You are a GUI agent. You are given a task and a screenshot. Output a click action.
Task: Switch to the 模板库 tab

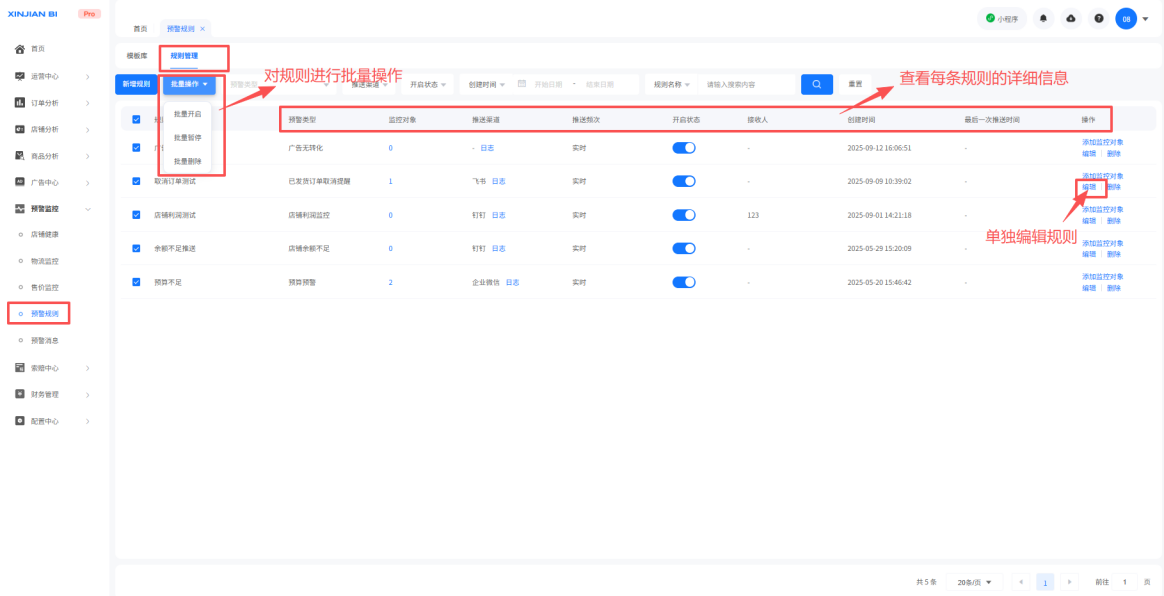pyautogui.click(x=137, y=56)
